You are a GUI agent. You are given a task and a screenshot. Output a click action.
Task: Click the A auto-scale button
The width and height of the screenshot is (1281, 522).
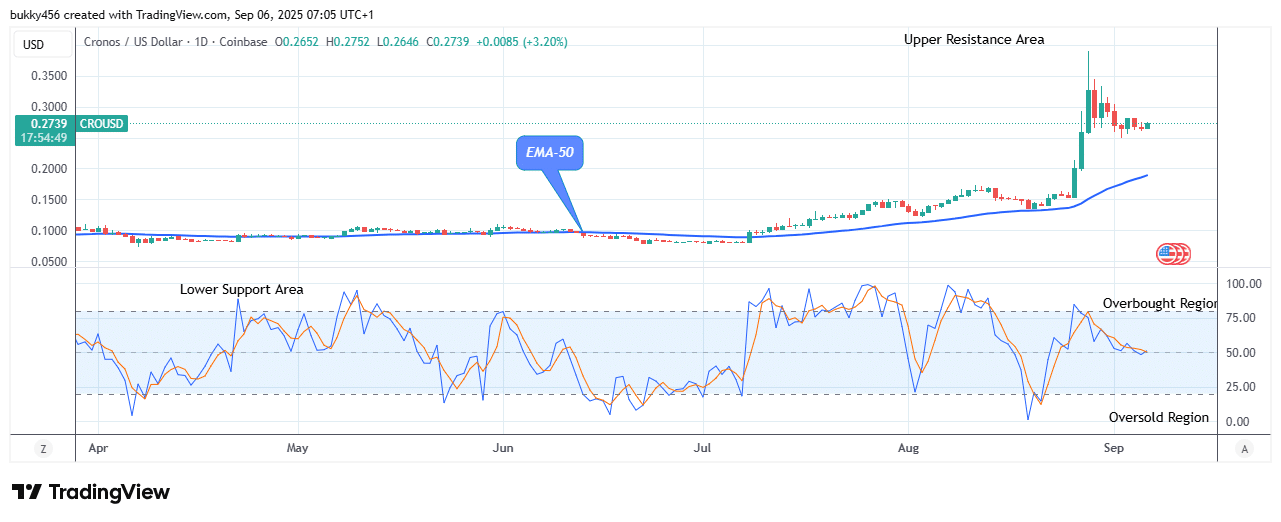1243,449
